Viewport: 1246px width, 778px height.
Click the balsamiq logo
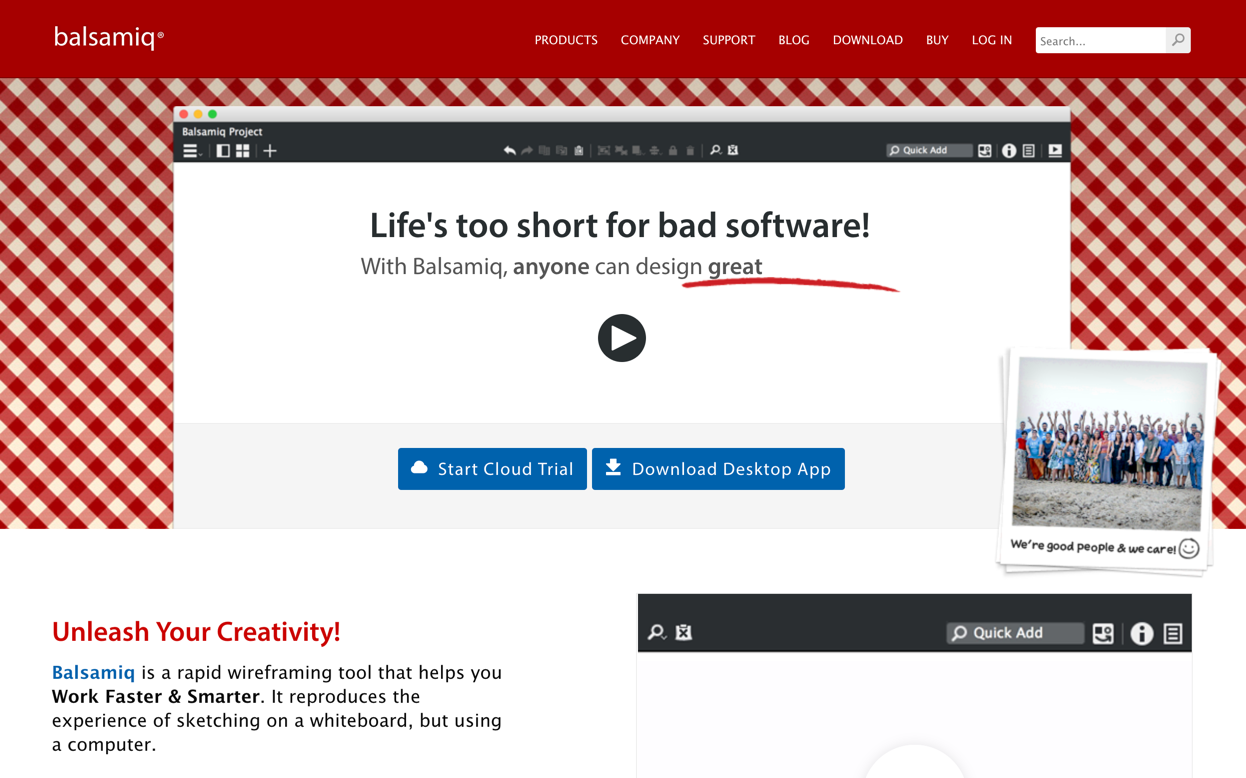[108, 38]
